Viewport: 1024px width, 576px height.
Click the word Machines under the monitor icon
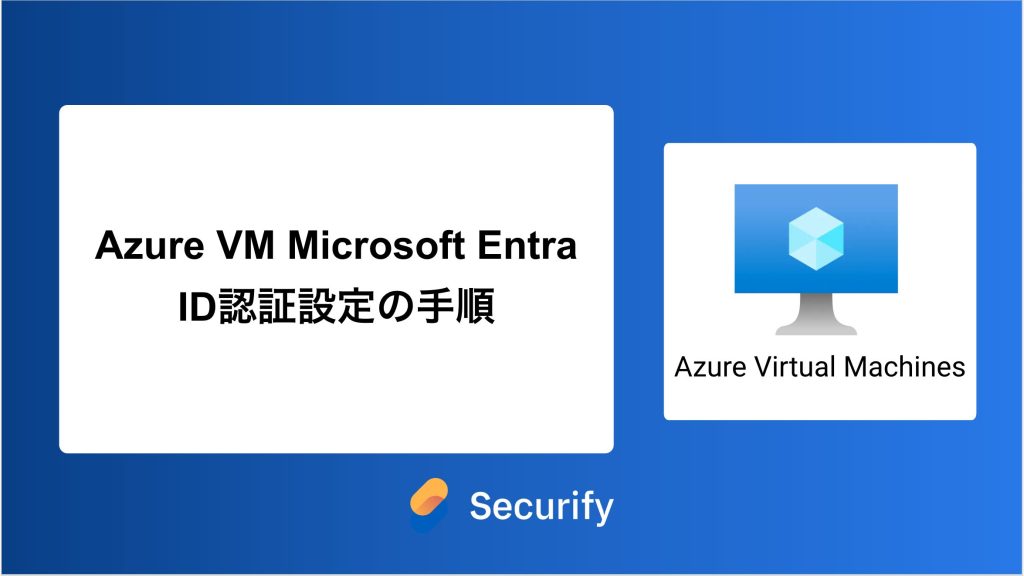[904, 366]
